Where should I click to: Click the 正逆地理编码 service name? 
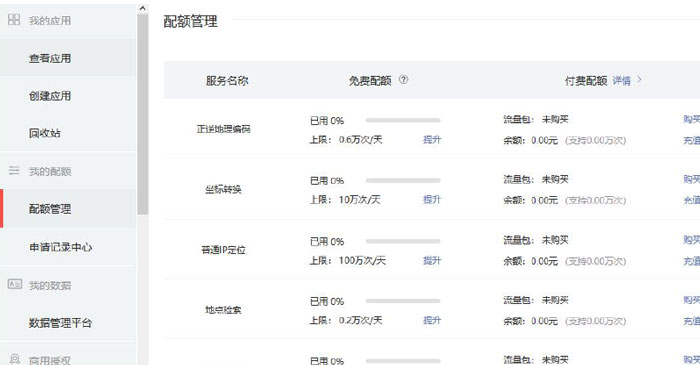[223, 129]
